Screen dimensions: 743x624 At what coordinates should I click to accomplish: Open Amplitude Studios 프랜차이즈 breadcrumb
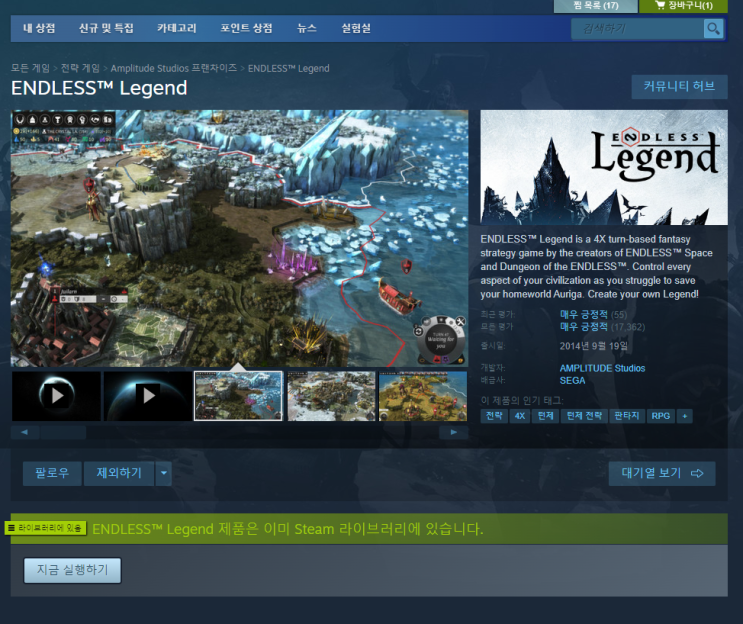[x=174, y=68]
